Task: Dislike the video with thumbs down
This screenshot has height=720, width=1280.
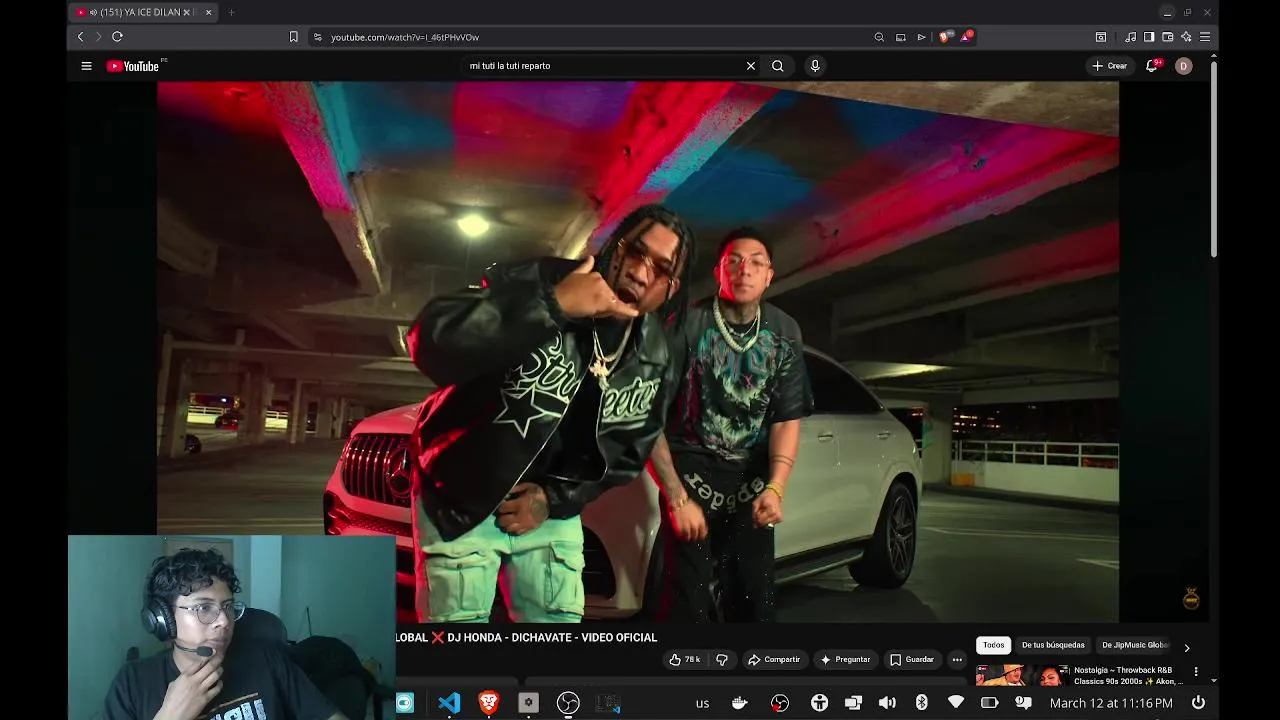Action: click(722, 660)
